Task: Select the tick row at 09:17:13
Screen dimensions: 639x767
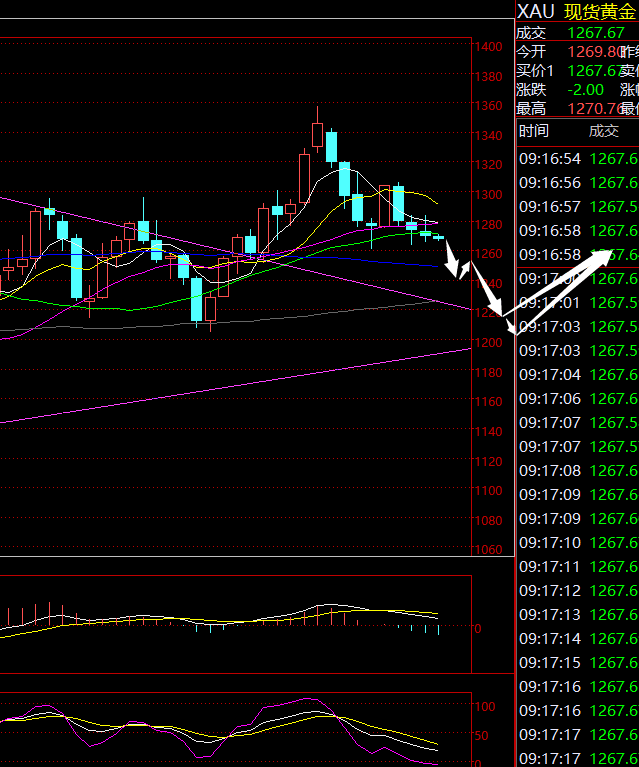Action: (577, 614)
